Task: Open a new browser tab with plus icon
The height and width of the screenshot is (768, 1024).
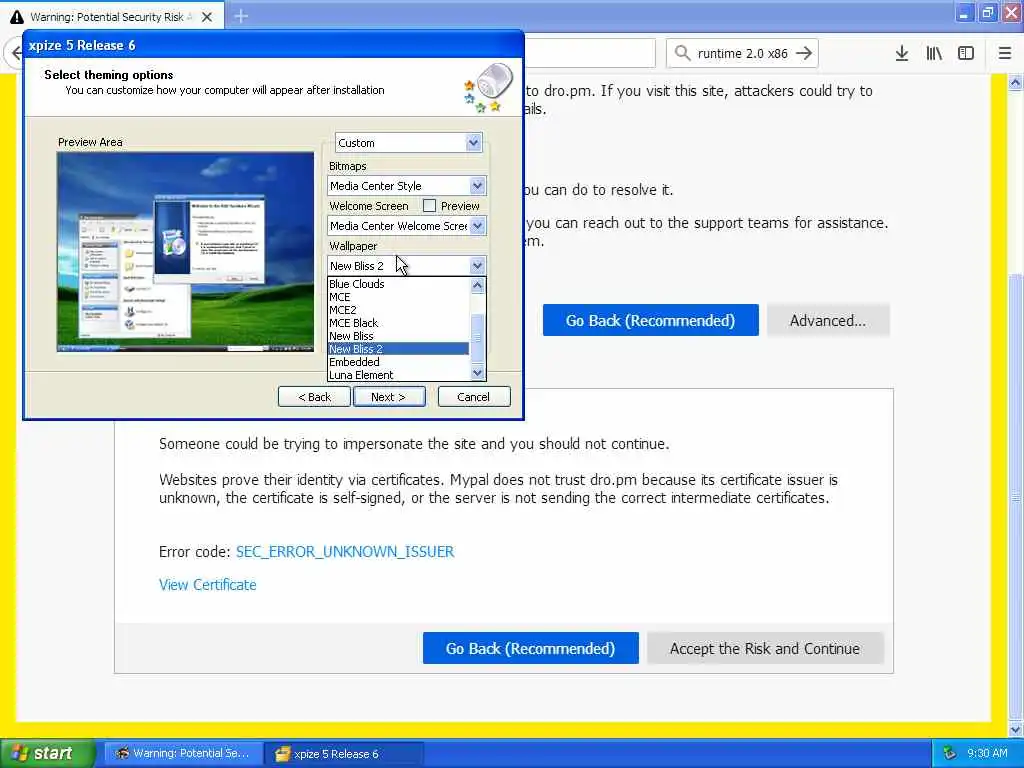Action: tap(241, 16)
